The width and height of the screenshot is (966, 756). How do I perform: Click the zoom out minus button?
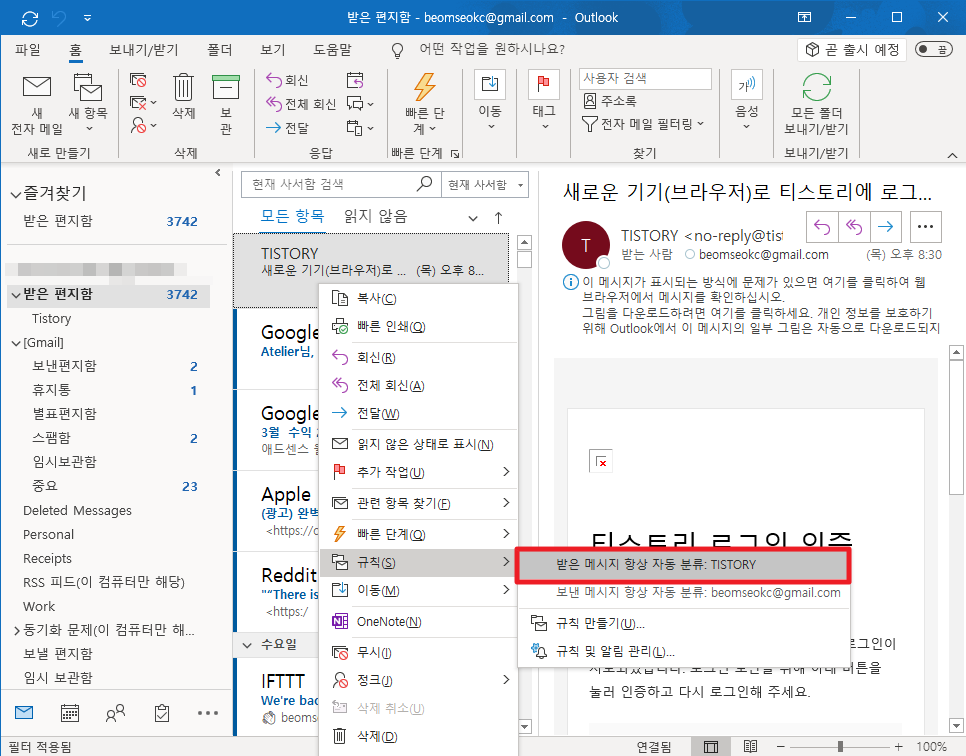tap(781, 747)
